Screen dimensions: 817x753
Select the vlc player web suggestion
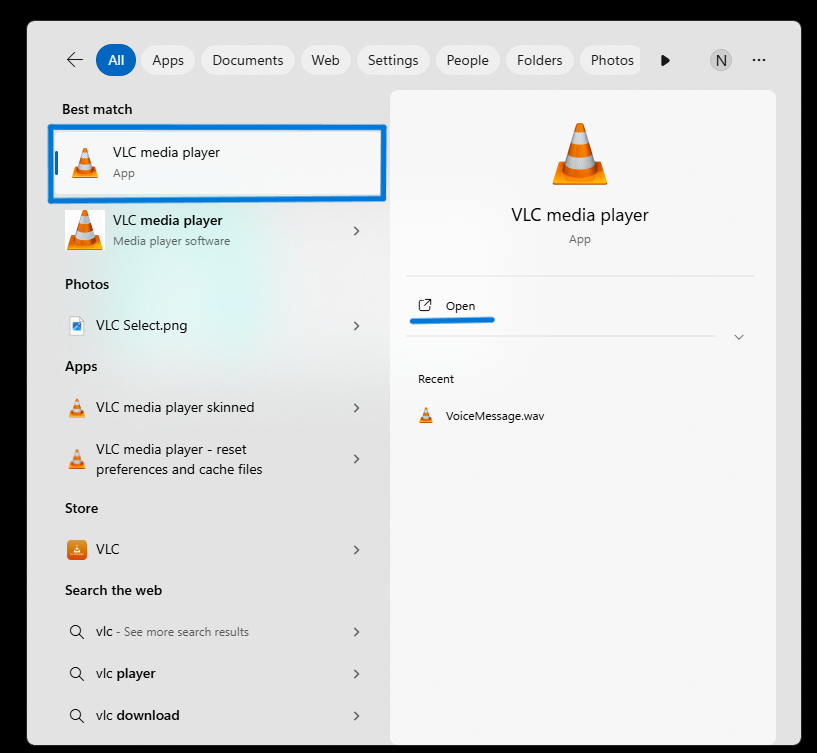214,674
